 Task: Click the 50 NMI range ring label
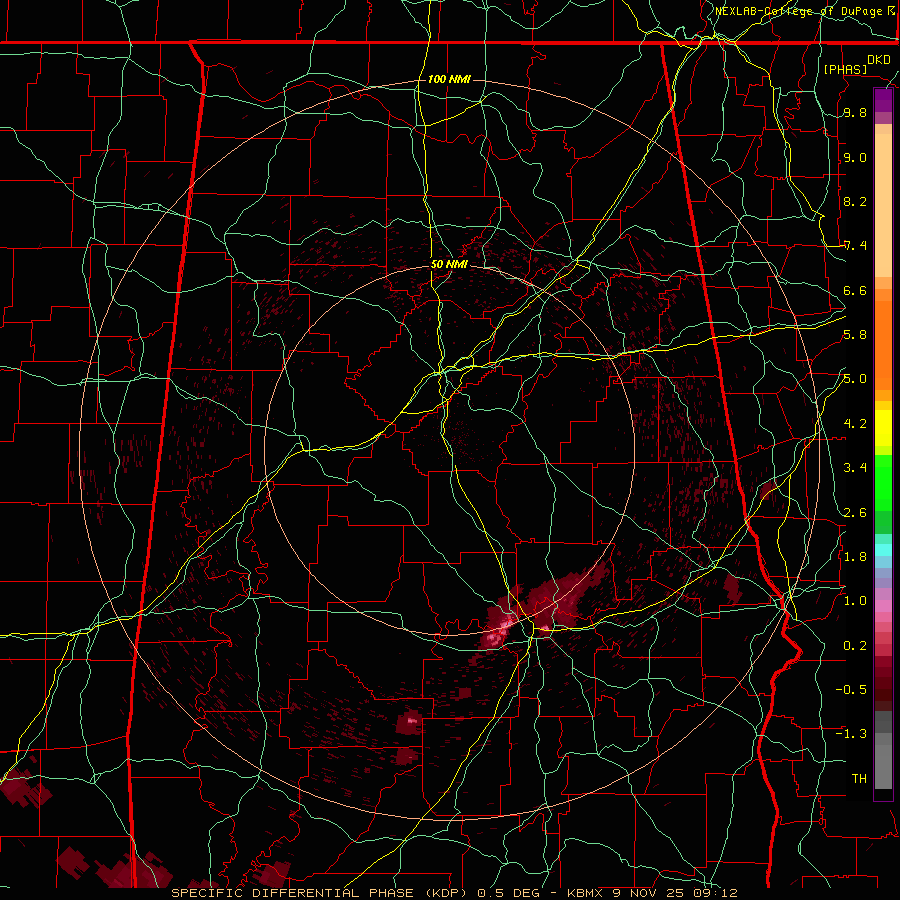coord(449,265)
